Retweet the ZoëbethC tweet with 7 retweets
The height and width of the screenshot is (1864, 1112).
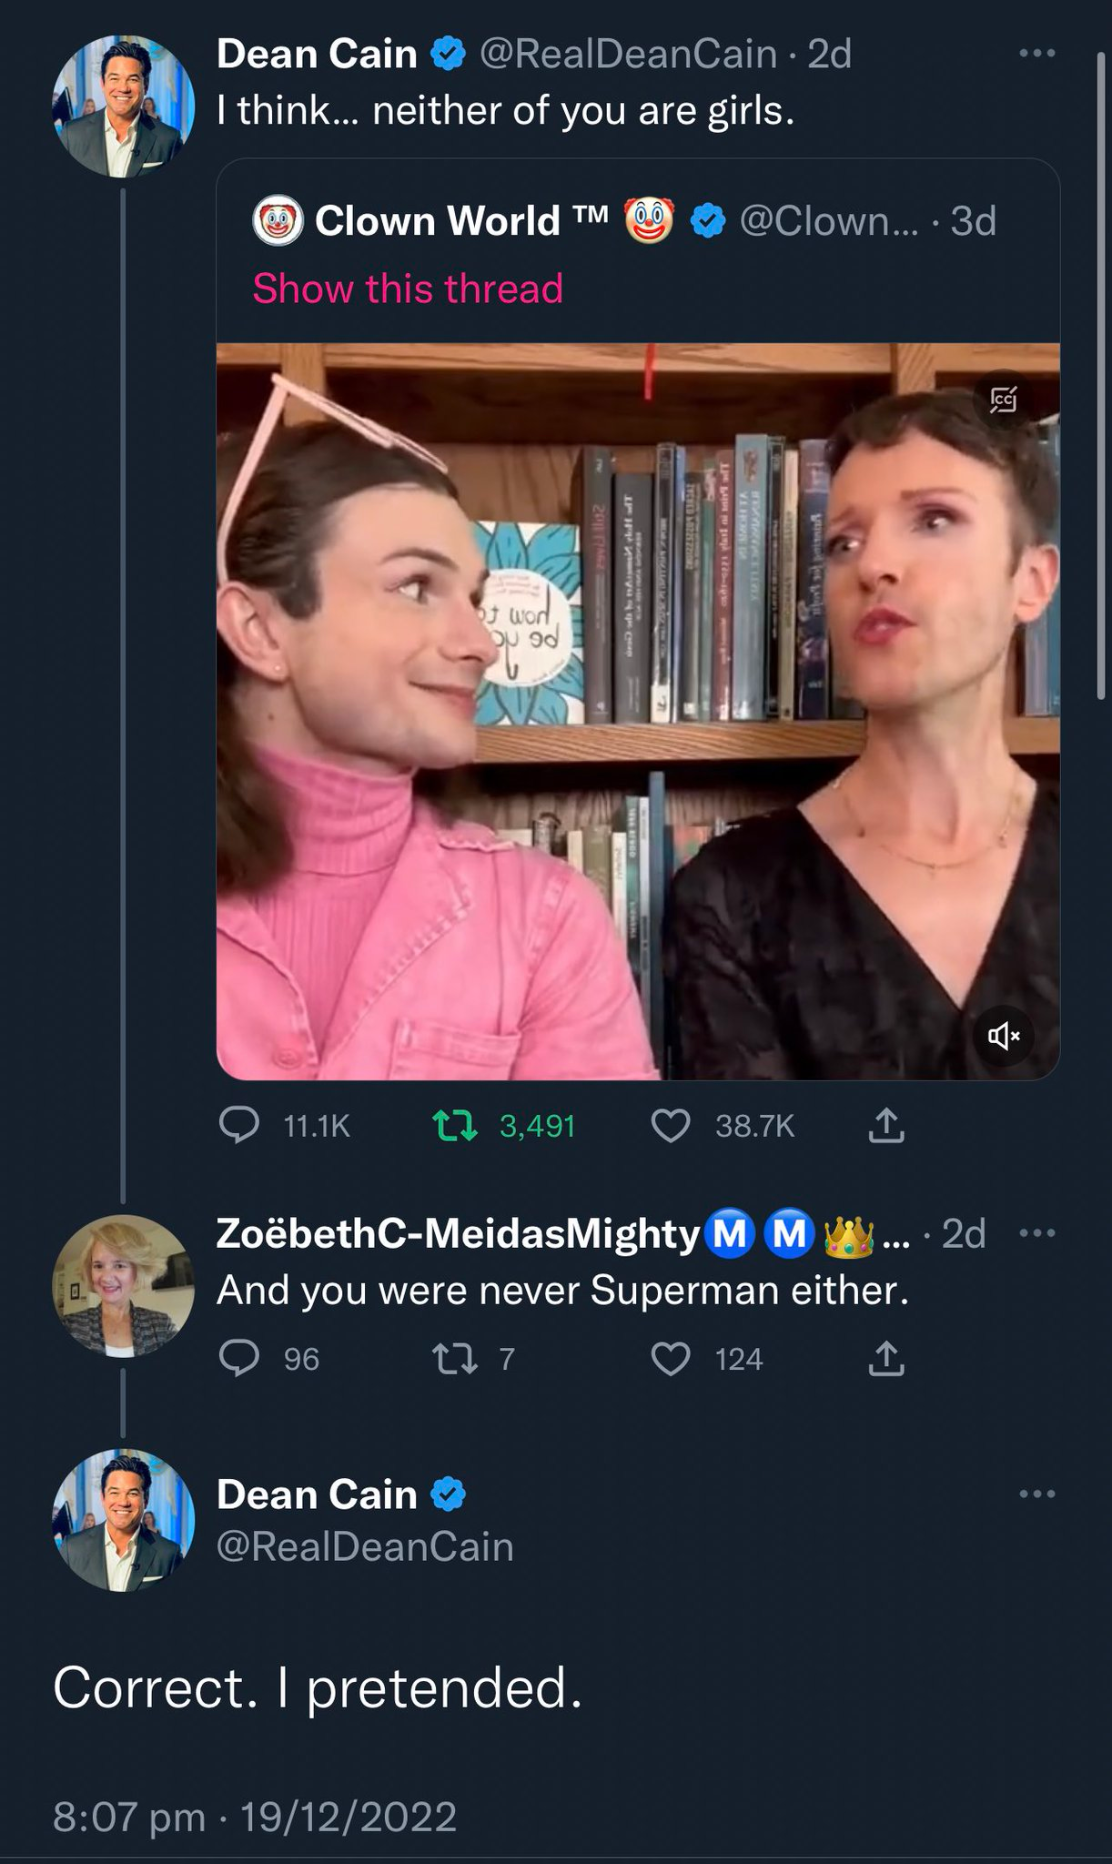[x=453, y=1358]
